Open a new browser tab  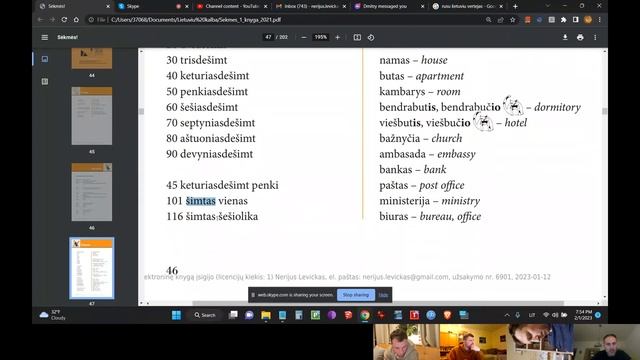click(515, 6)
